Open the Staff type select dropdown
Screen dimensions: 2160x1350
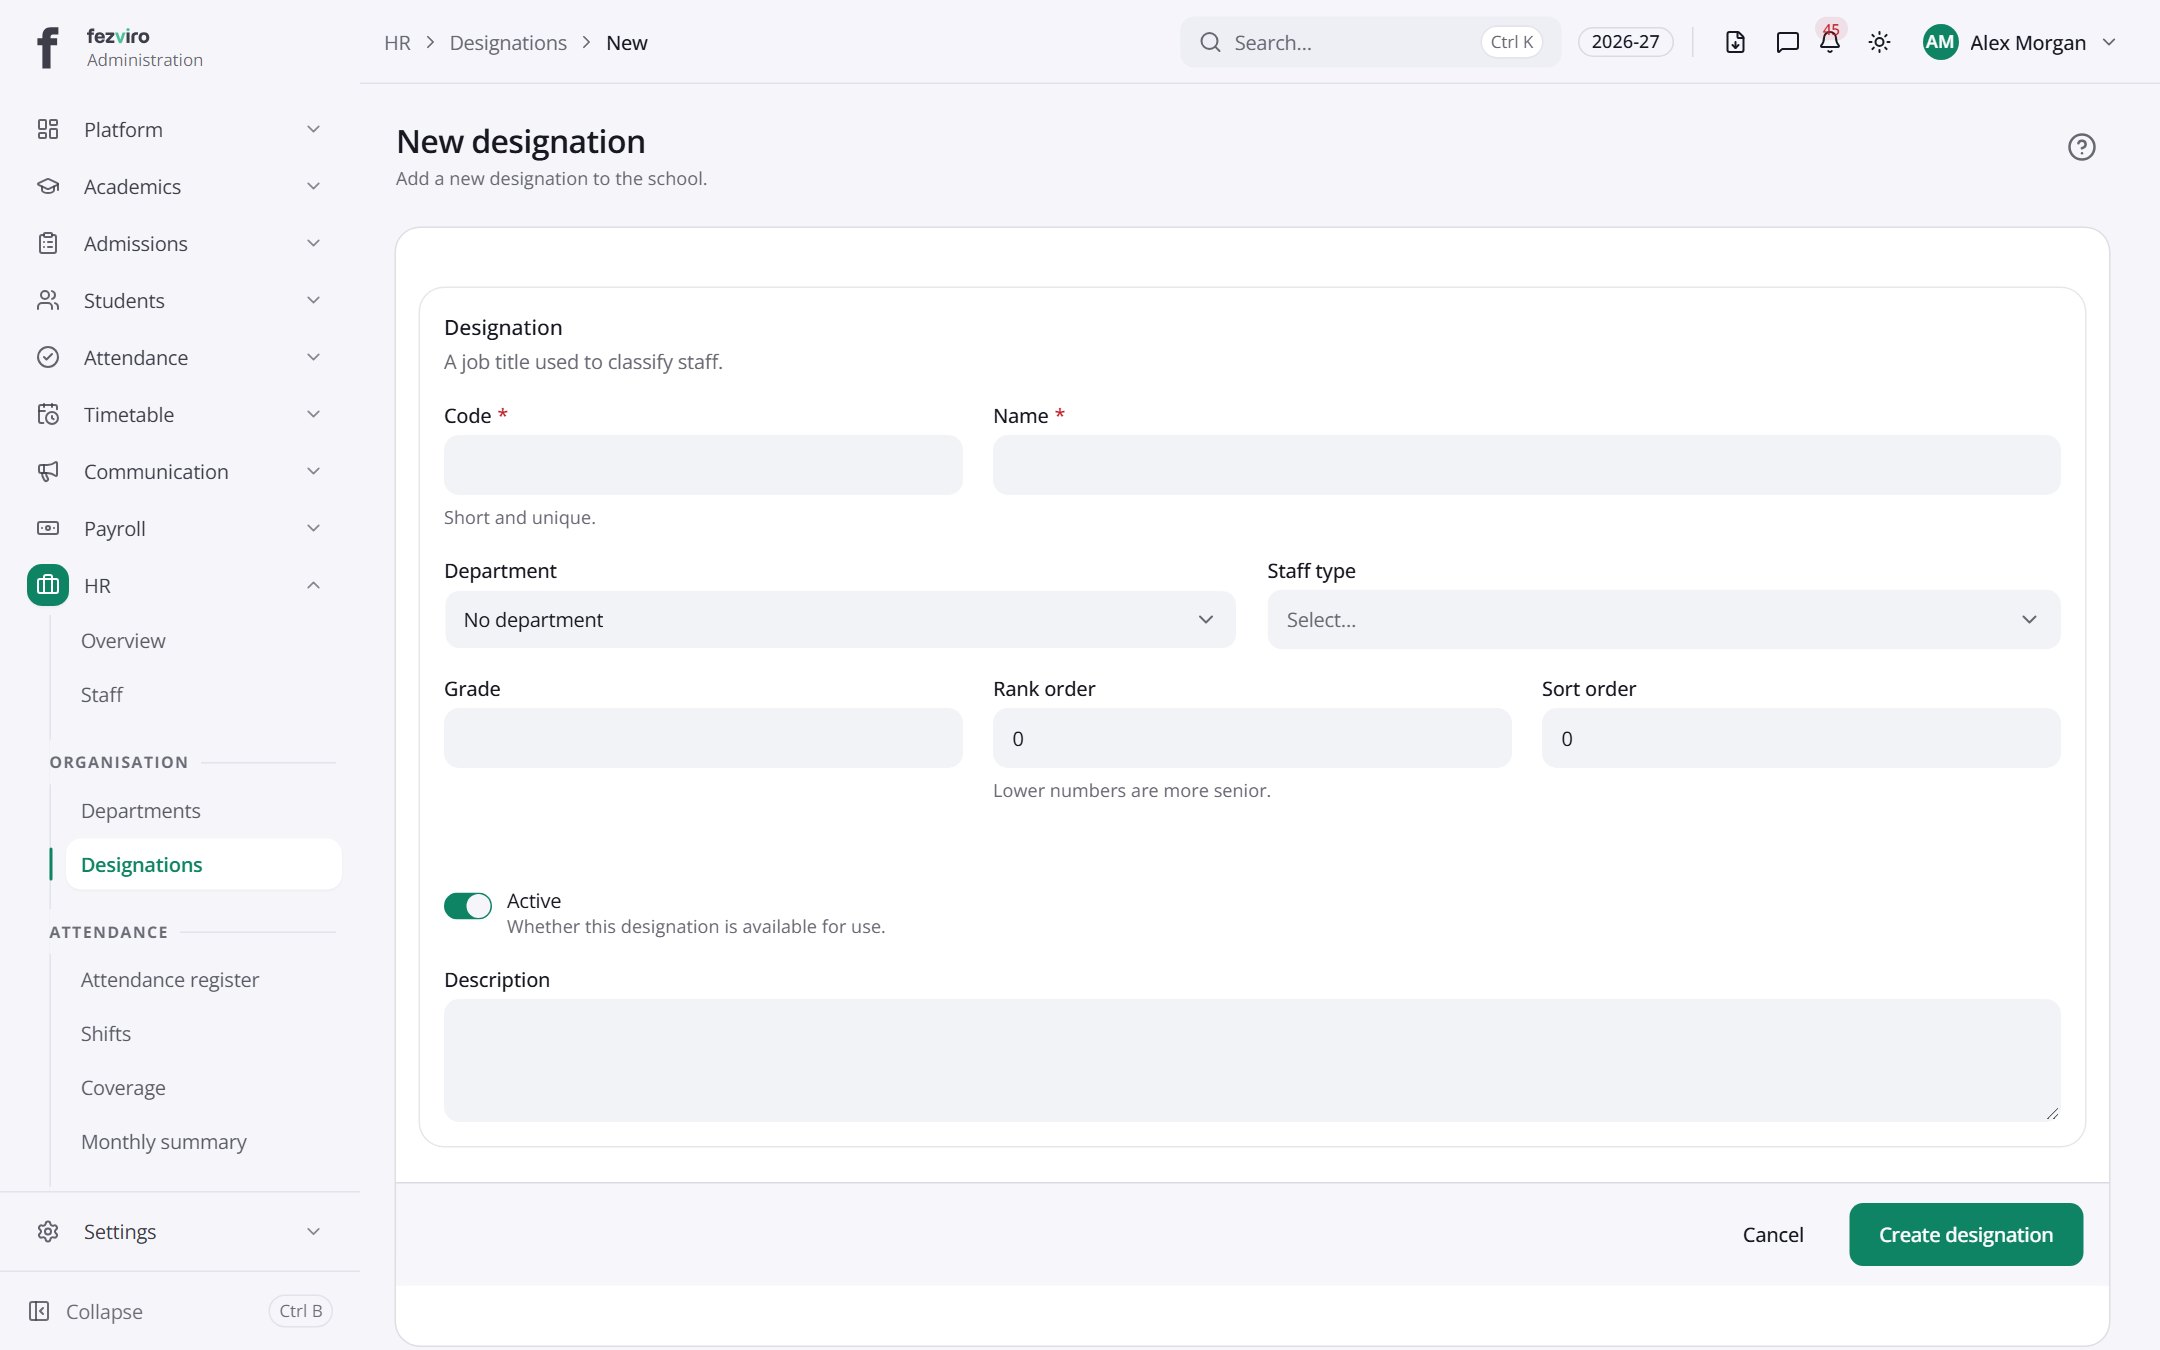coord(1664,620)
